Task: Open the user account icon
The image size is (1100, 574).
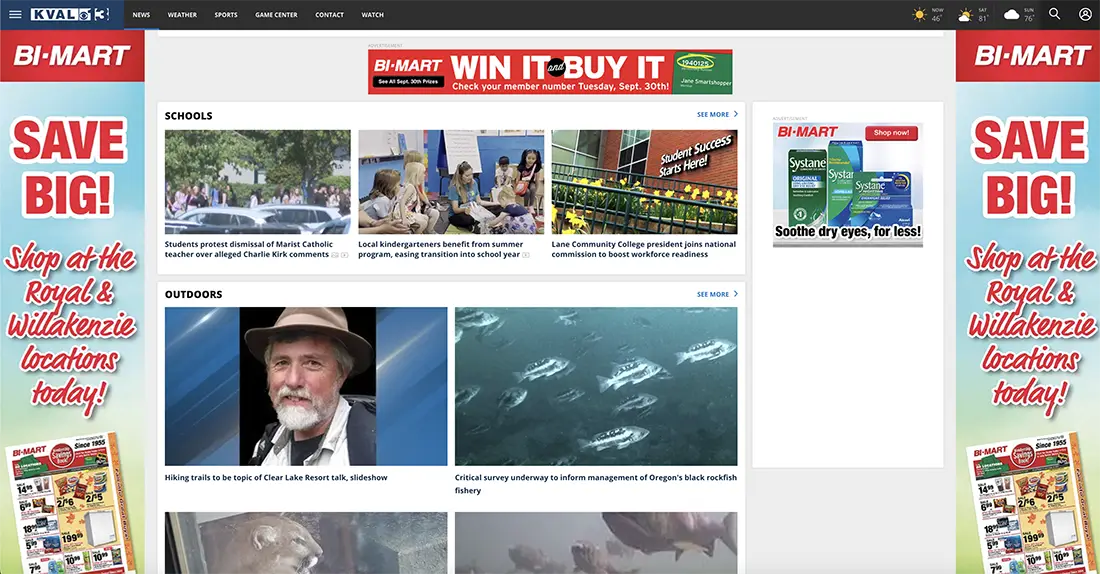Action: click(1085, 14)
